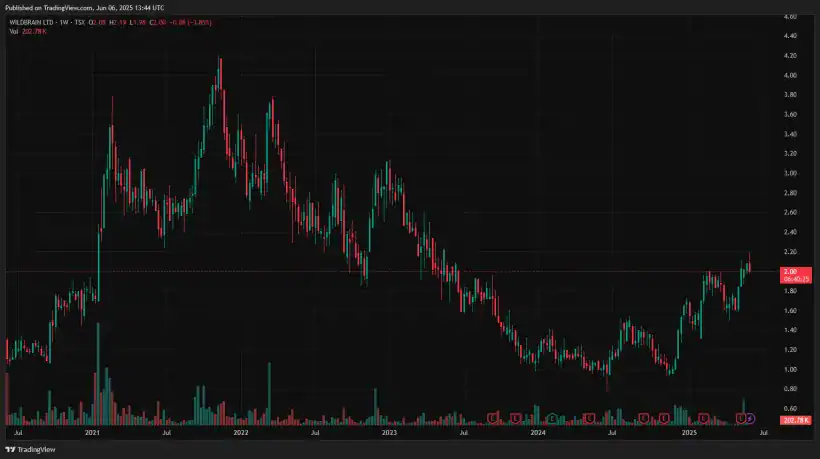Click the green event marker near 2024
Viewport: 820px width, 459px height.
(551, 417)
